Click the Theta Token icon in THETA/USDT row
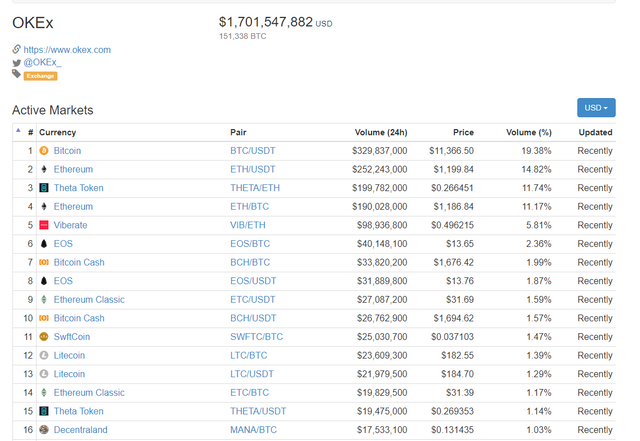The image size is (640, 441). [x=44, y=411]
